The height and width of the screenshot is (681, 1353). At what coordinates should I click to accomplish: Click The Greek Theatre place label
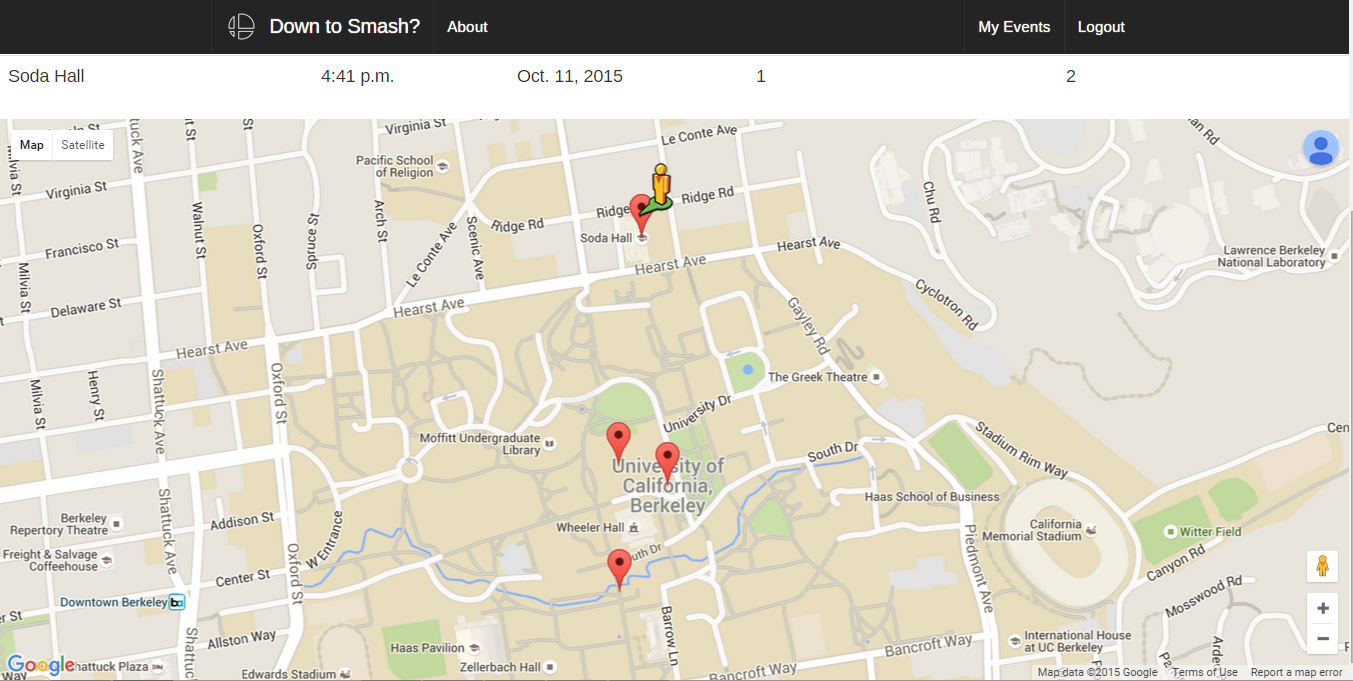[818, 377]
